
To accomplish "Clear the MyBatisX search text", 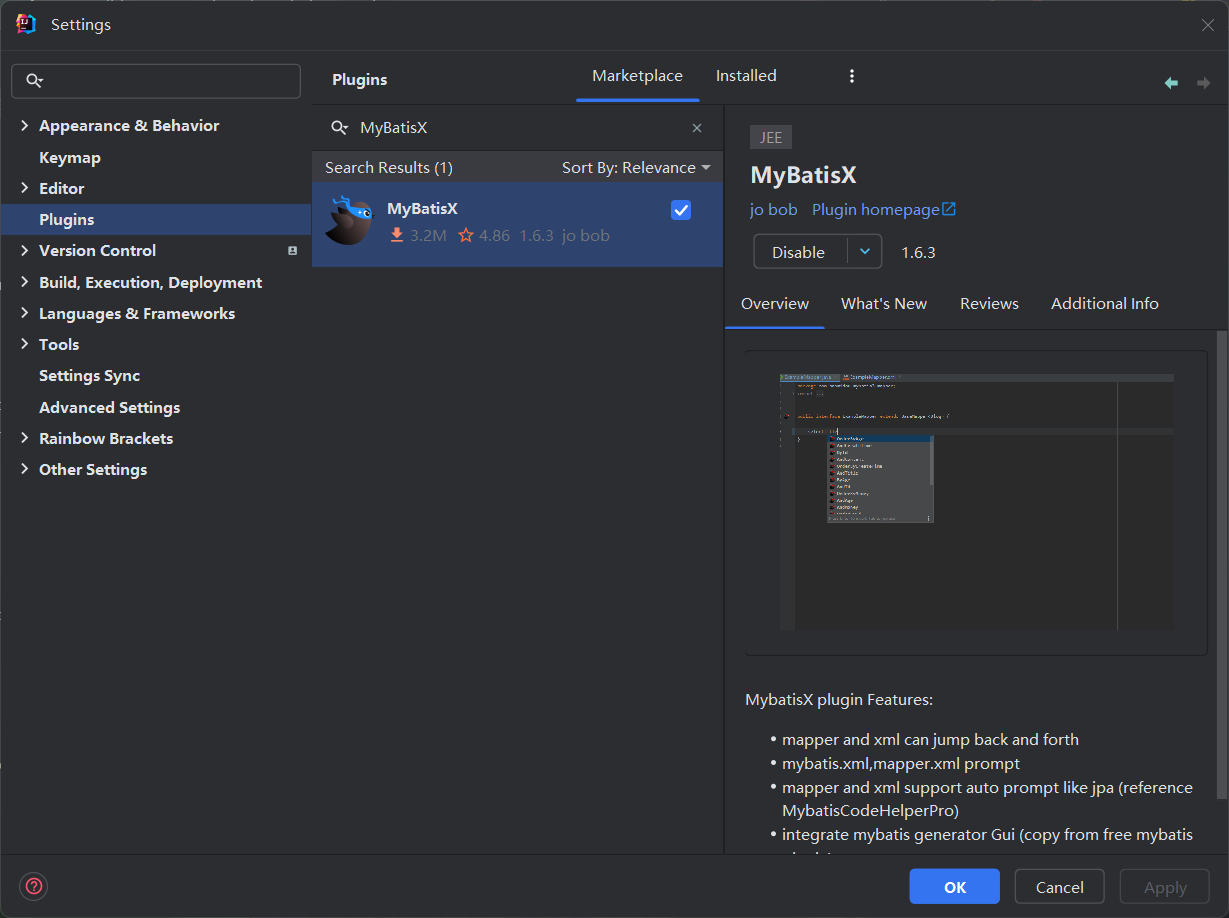I will (697, 128).
